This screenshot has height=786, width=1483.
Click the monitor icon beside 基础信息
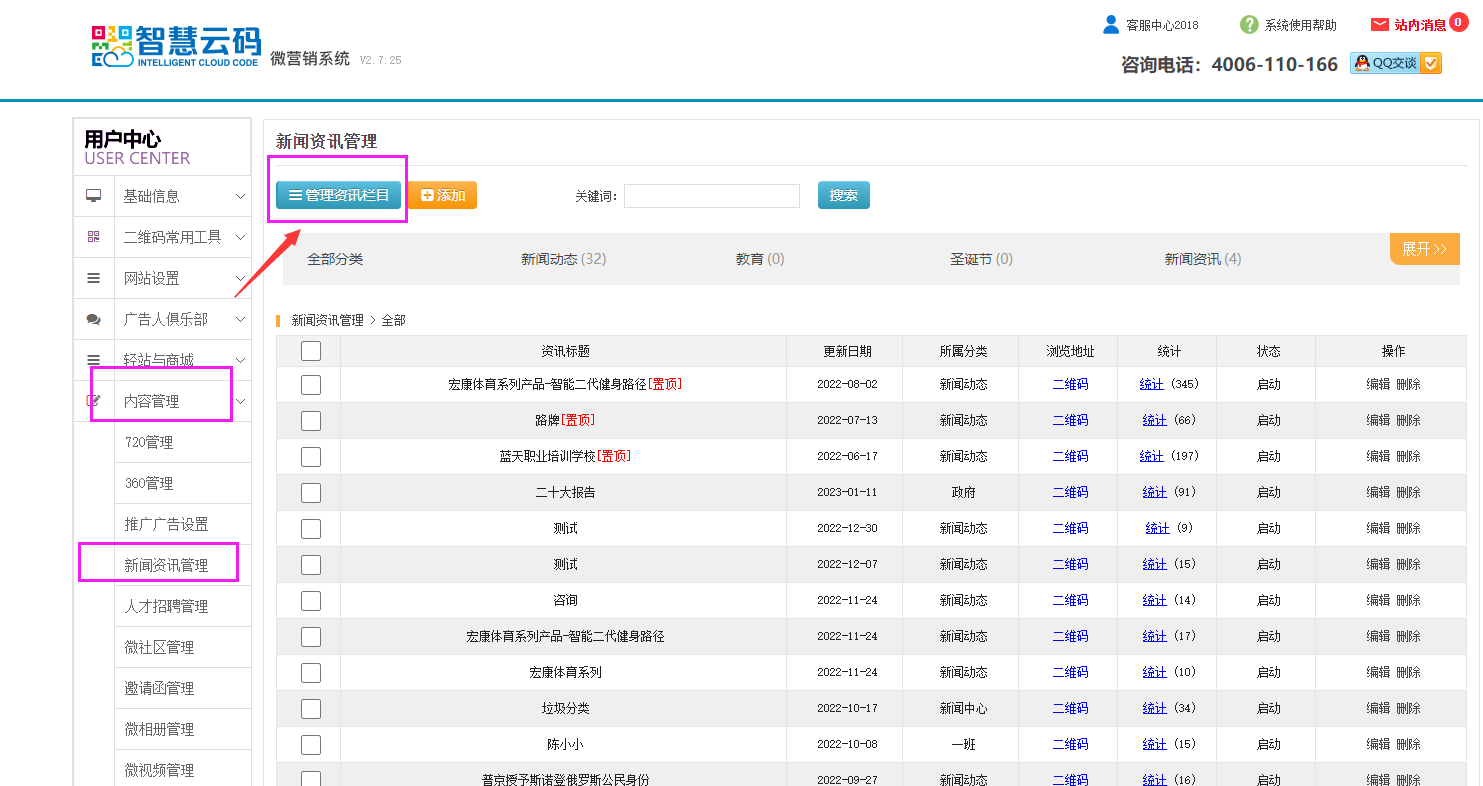[x=93, y=196]
